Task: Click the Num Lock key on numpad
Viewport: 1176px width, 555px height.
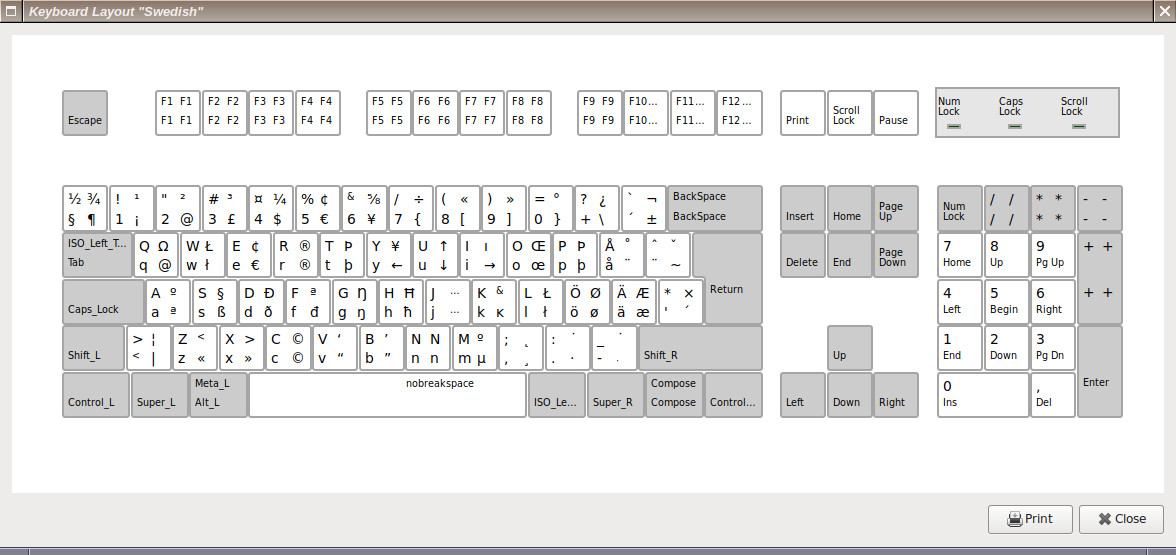Action: tap(959, 208)
